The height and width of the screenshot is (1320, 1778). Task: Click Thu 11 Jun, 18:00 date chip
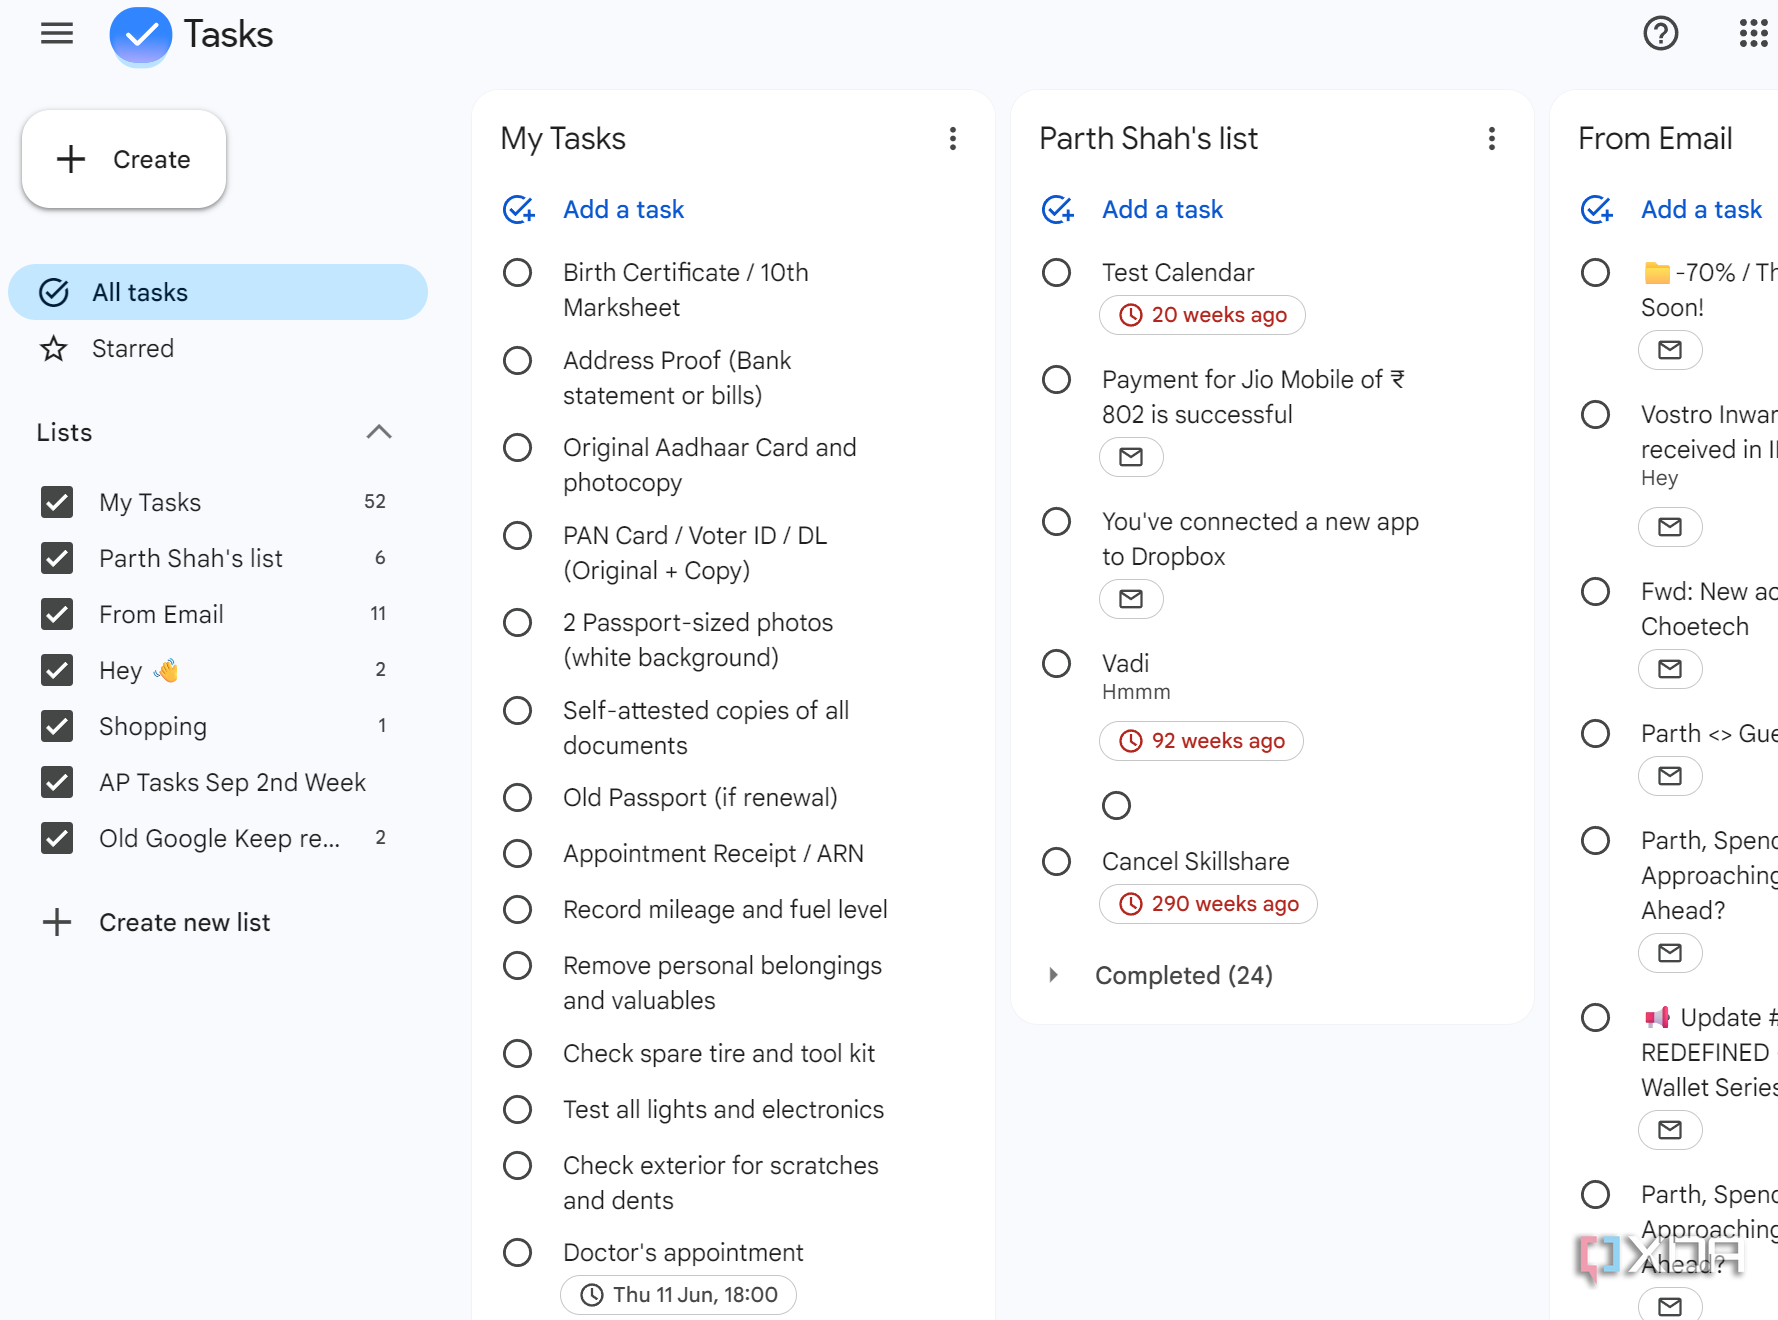click(678, 1295)
